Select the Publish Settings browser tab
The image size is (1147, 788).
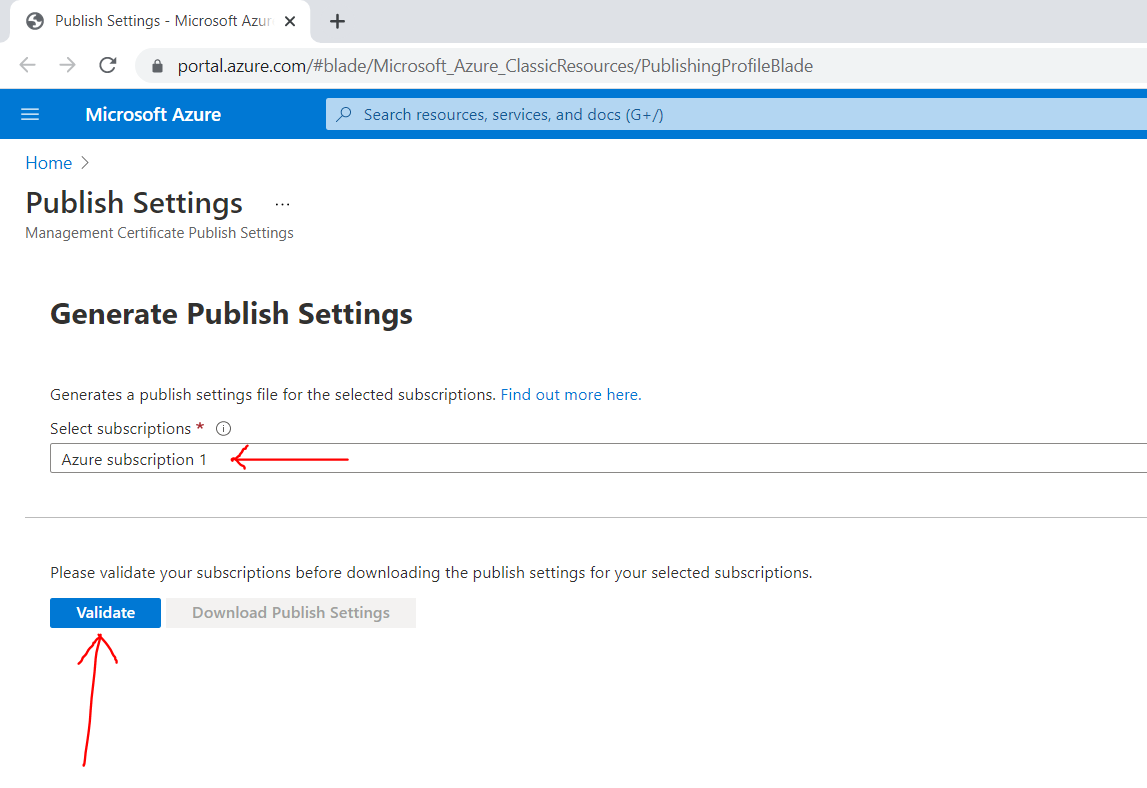[160, 21]
